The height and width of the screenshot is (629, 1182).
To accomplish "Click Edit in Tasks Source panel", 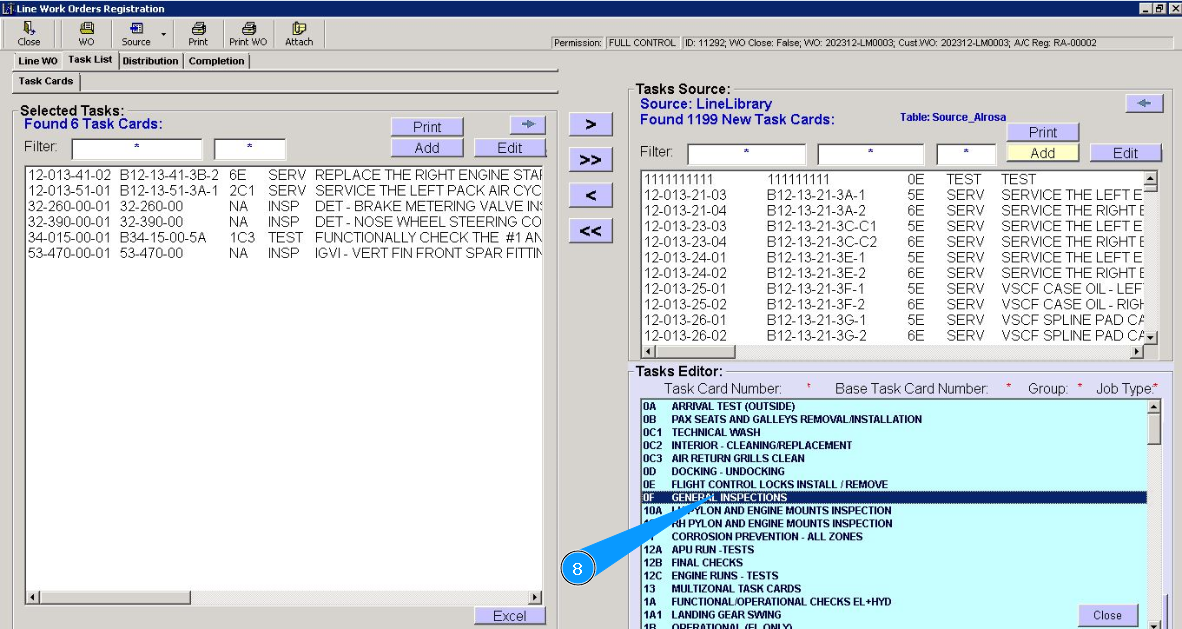I will pos(1125,153).
